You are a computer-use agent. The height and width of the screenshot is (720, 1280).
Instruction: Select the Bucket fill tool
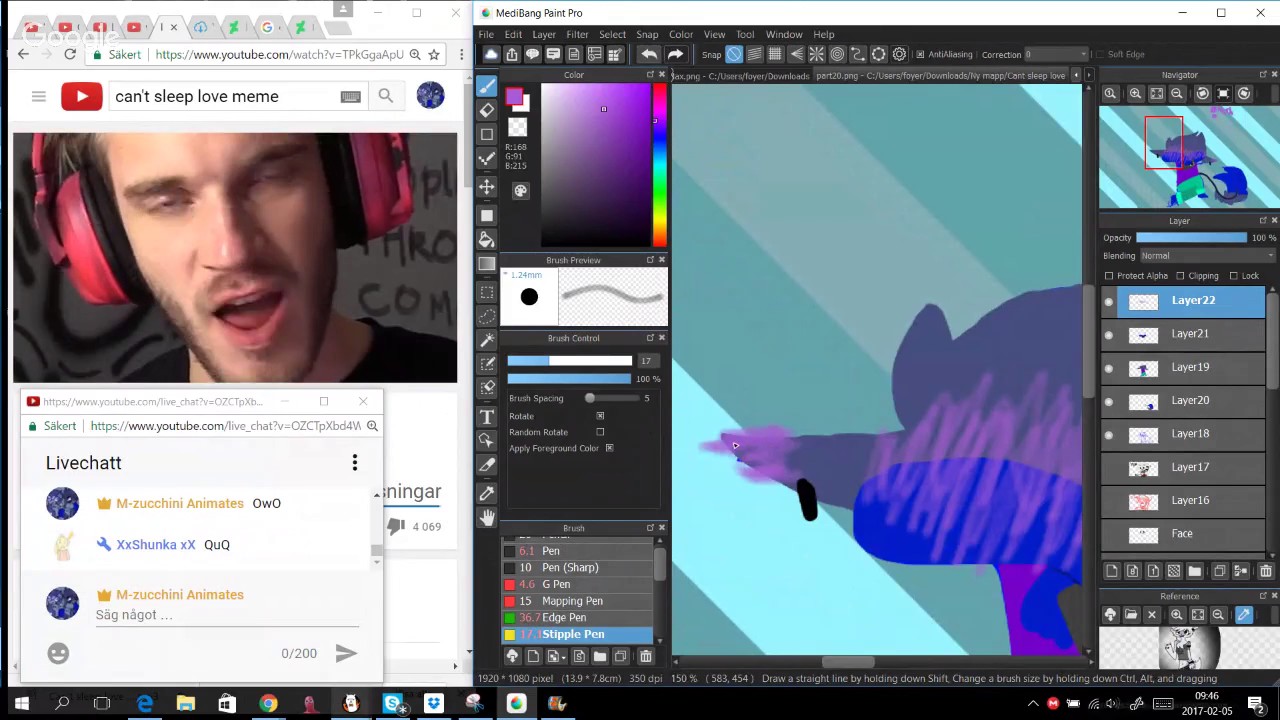pyautogui.click(x=487, y=240)
